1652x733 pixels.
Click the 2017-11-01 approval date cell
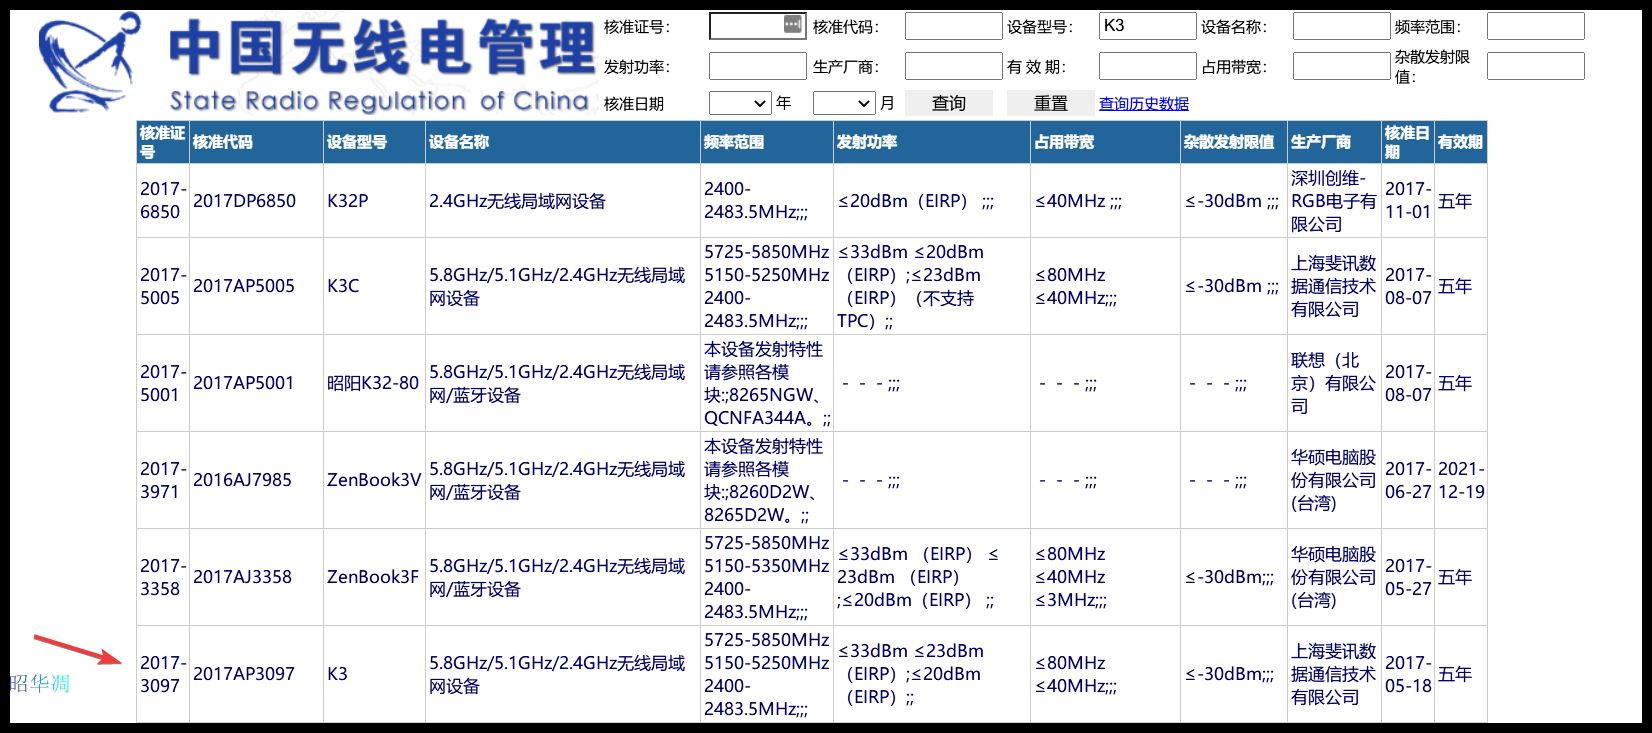[x=1407, y=201]
